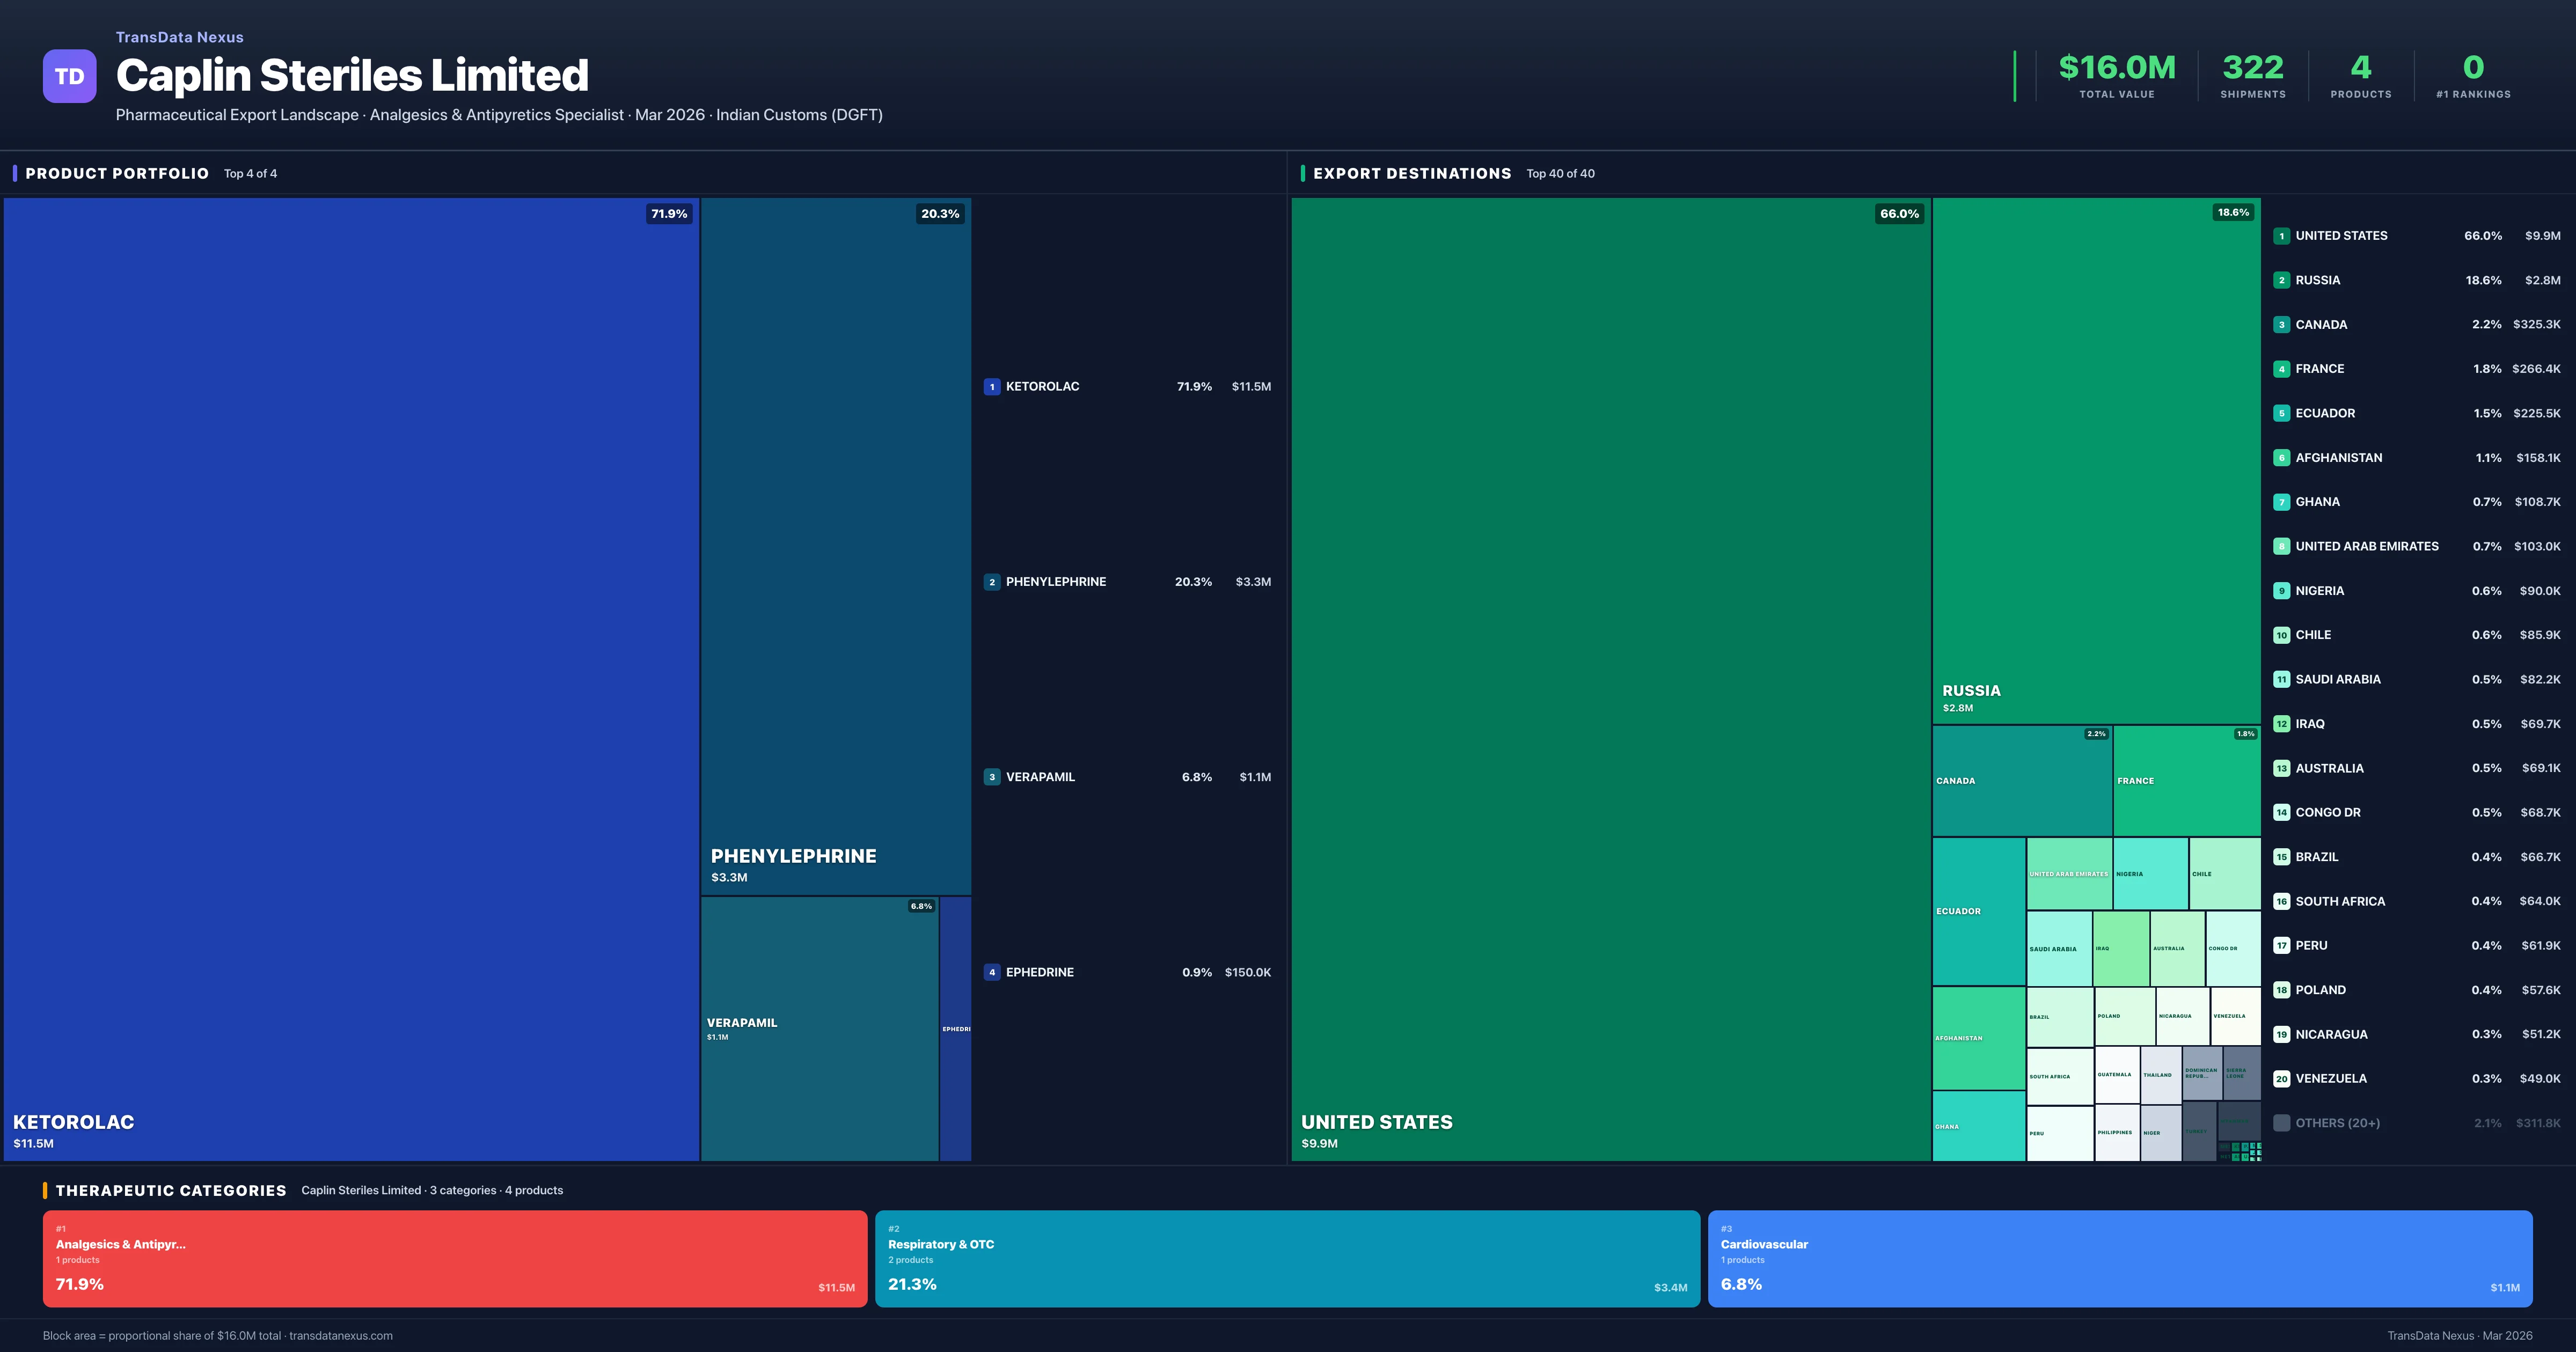
Task: Click the red Analgesics & Antipyretics color block
Action: pyautogui.click(x=454, y=1258)
